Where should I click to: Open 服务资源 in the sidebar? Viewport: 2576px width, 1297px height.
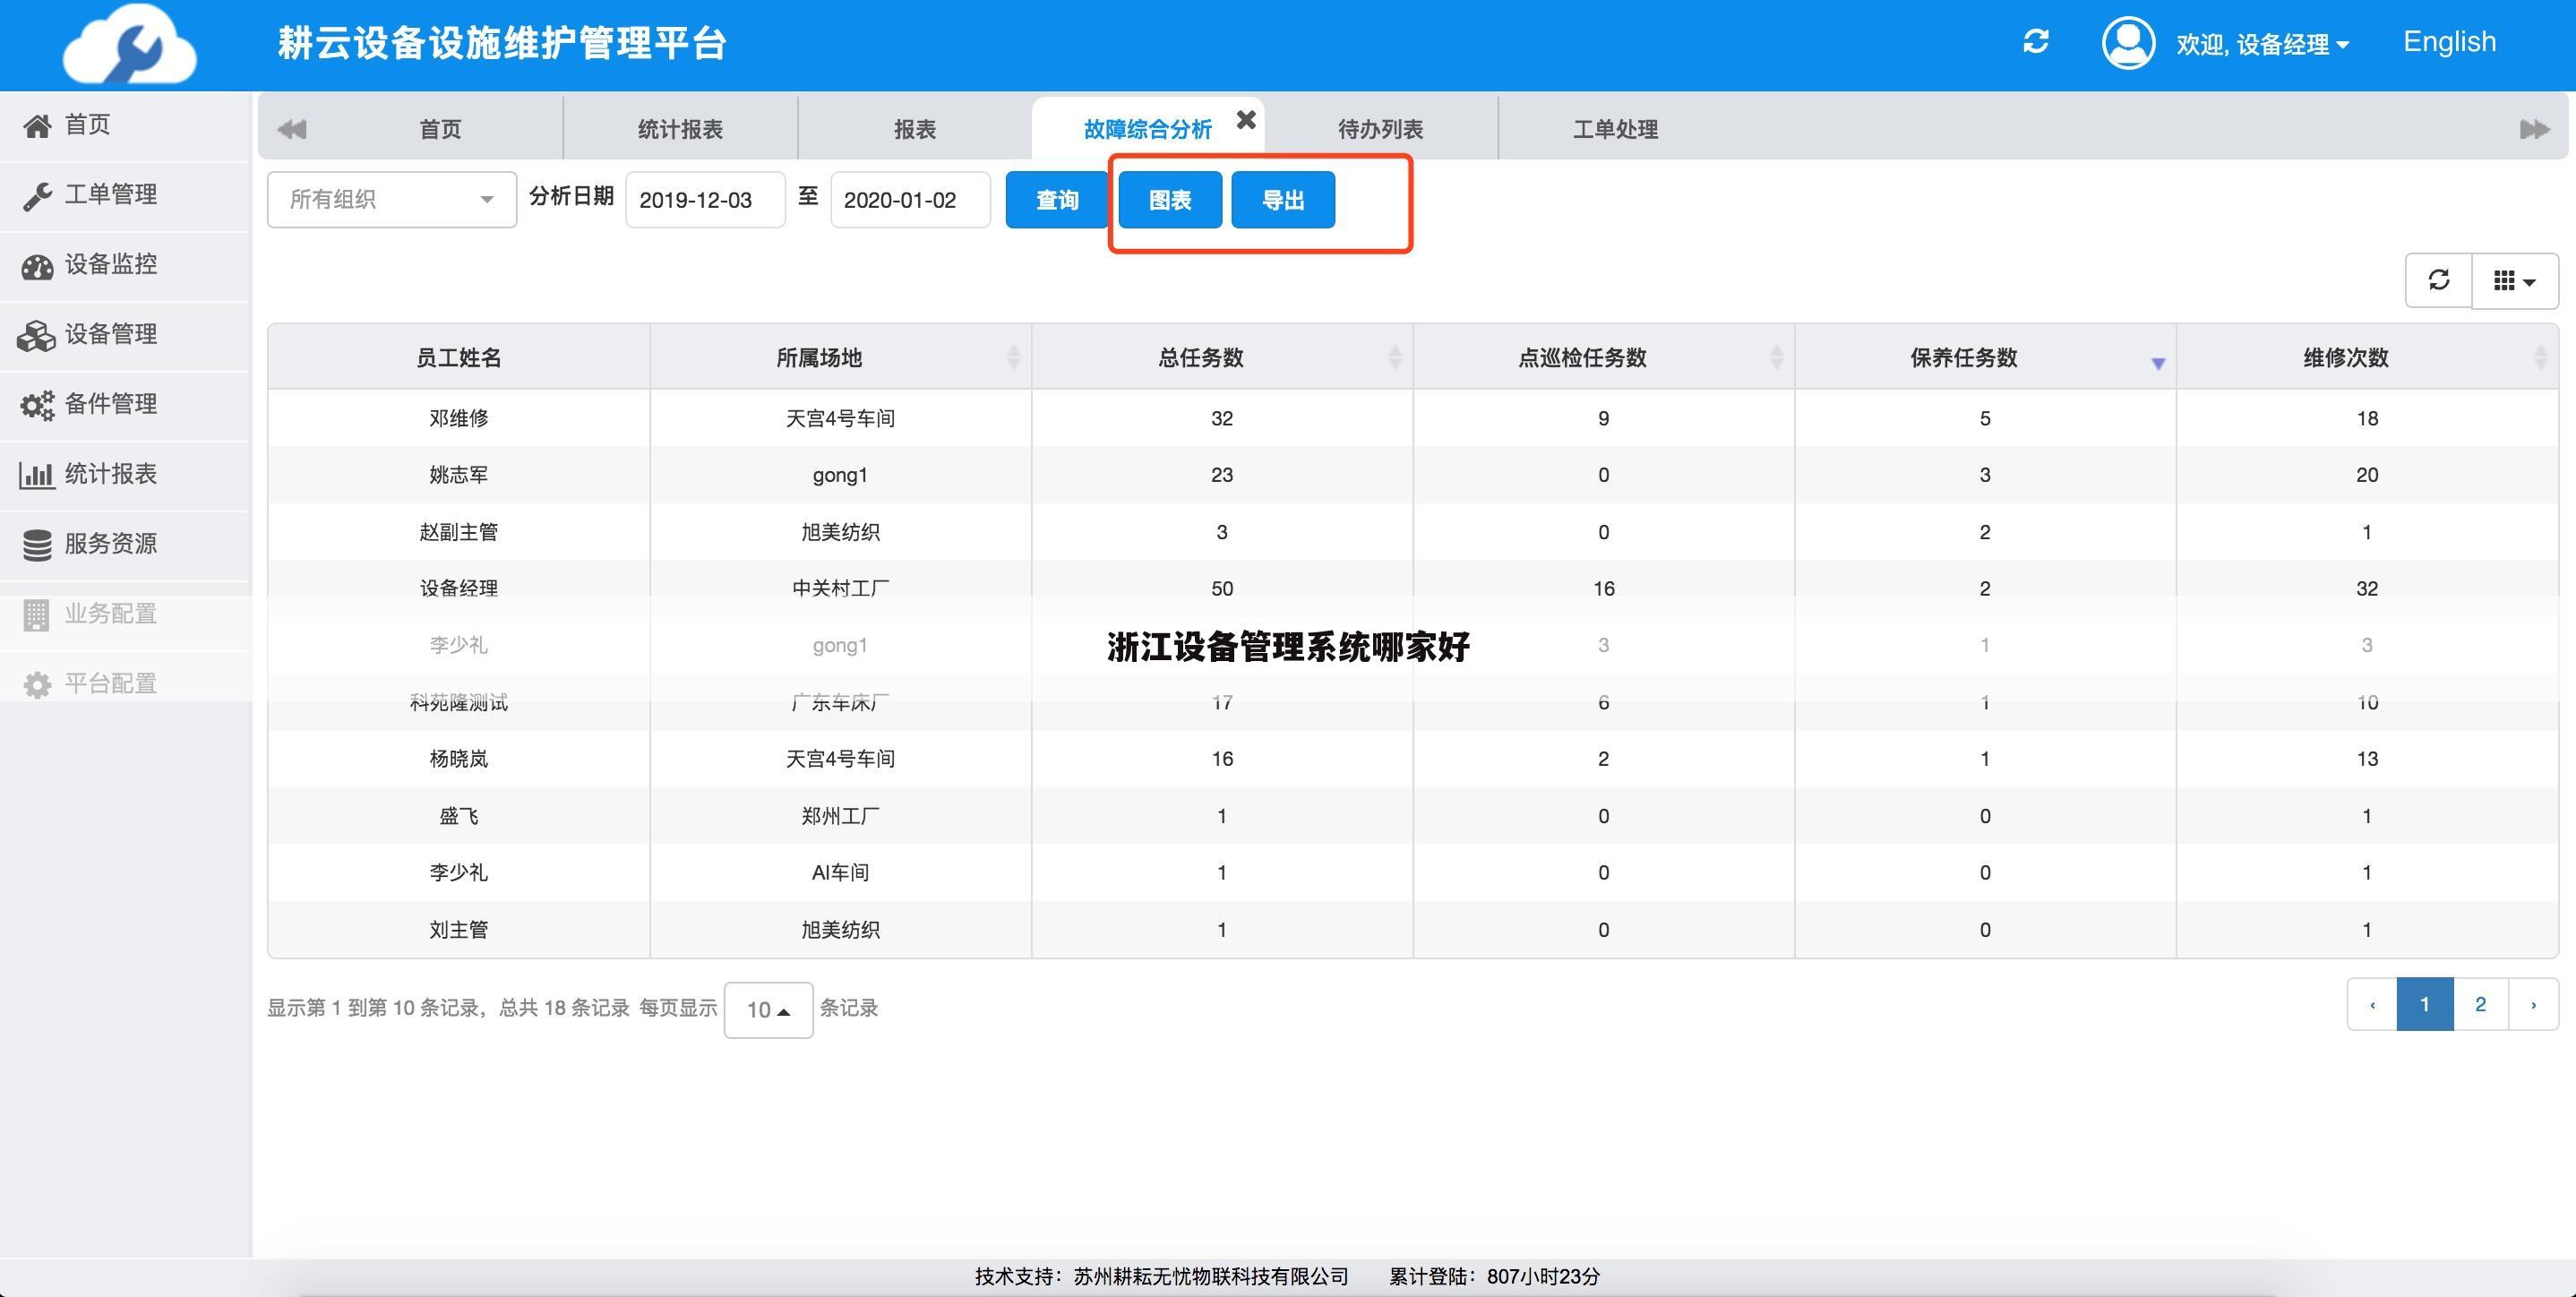pyautogui.click(x=125, y=545)
